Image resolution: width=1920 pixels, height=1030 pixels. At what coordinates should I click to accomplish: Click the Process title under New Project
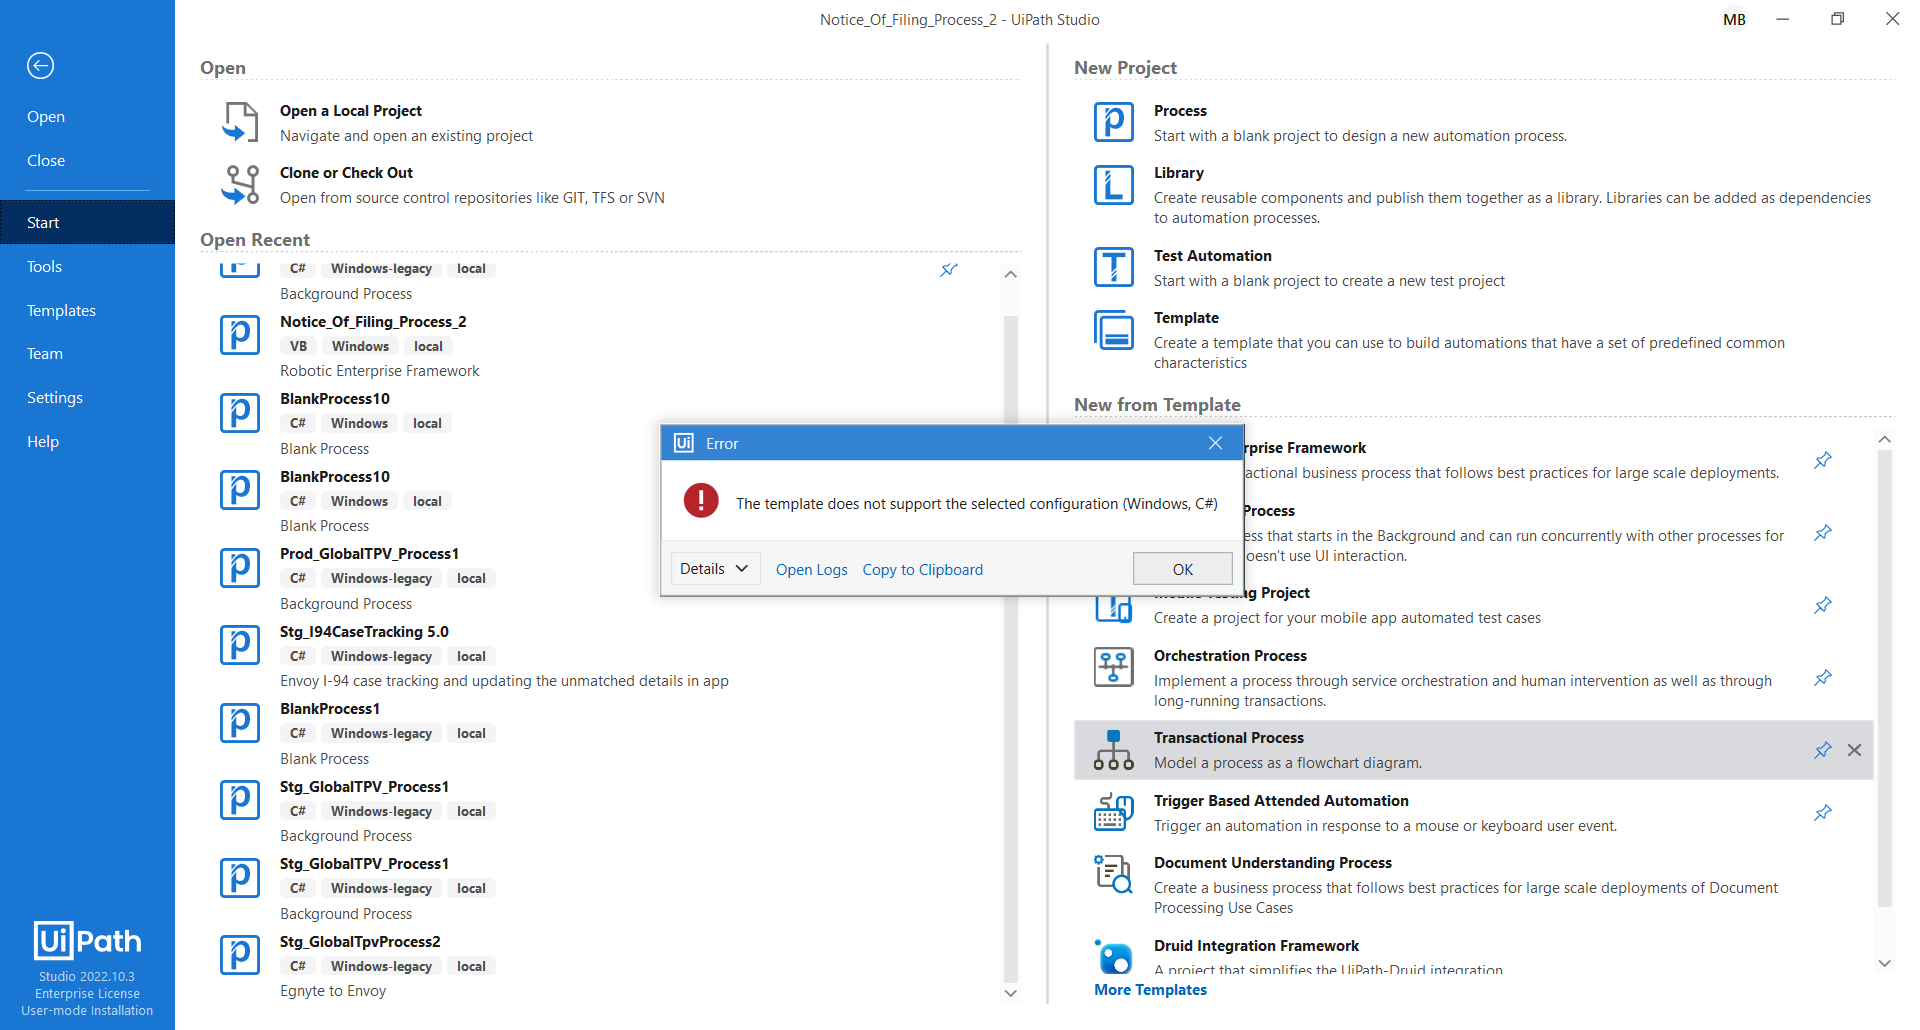[1180, 111]
